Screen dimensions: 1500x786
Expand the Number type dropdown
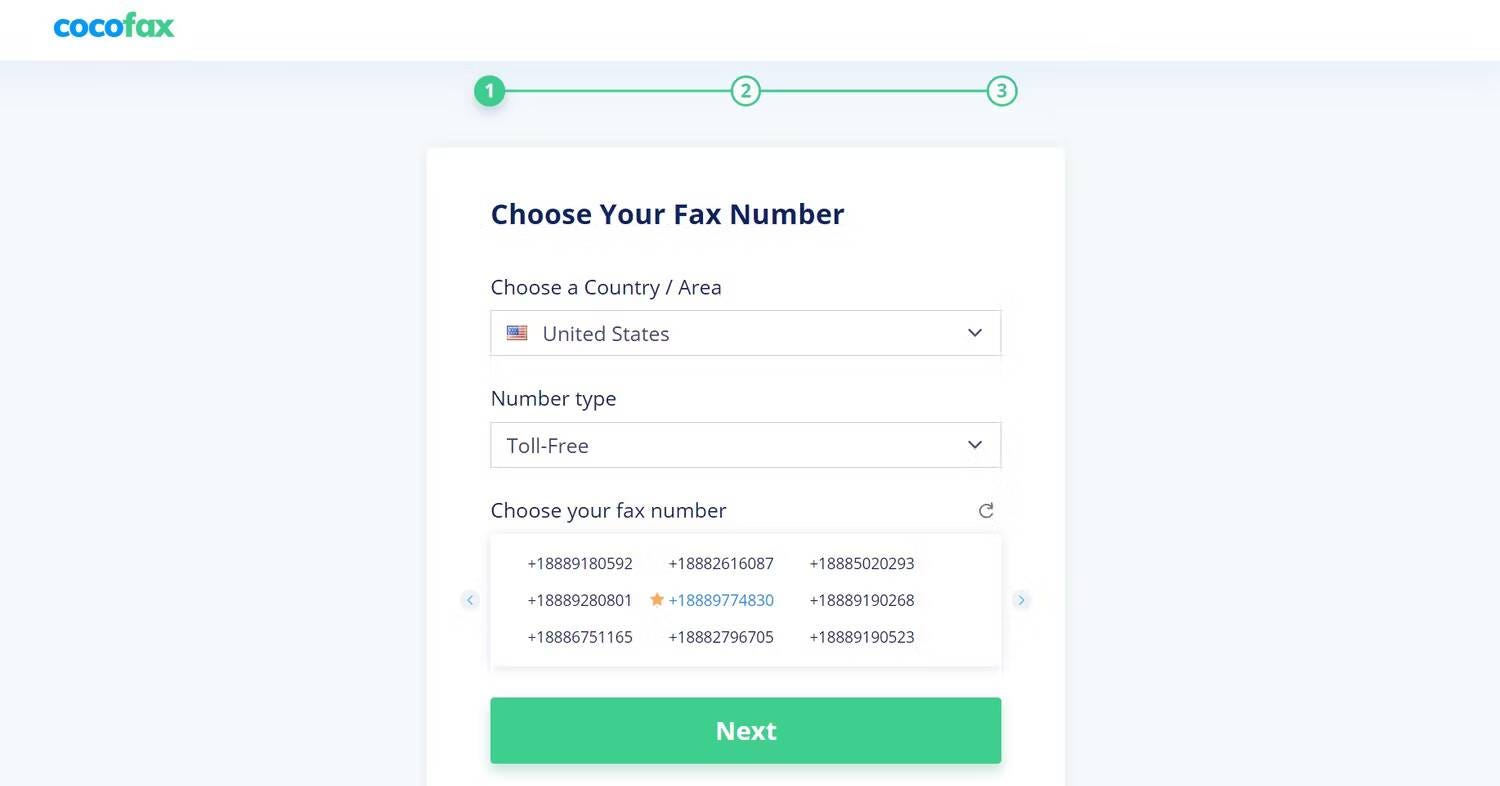point(745,445)
